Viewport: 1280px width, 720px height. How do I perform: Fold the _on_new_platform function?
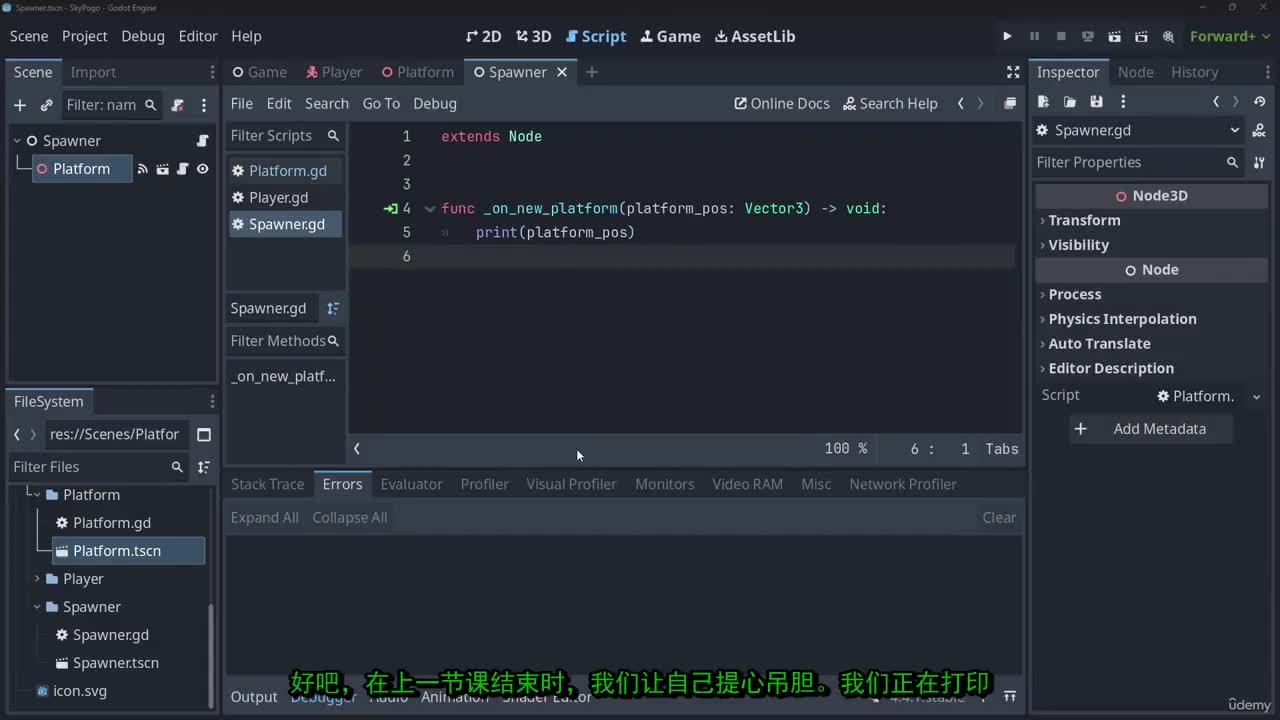pyautogui.click(x=430, y=208)
